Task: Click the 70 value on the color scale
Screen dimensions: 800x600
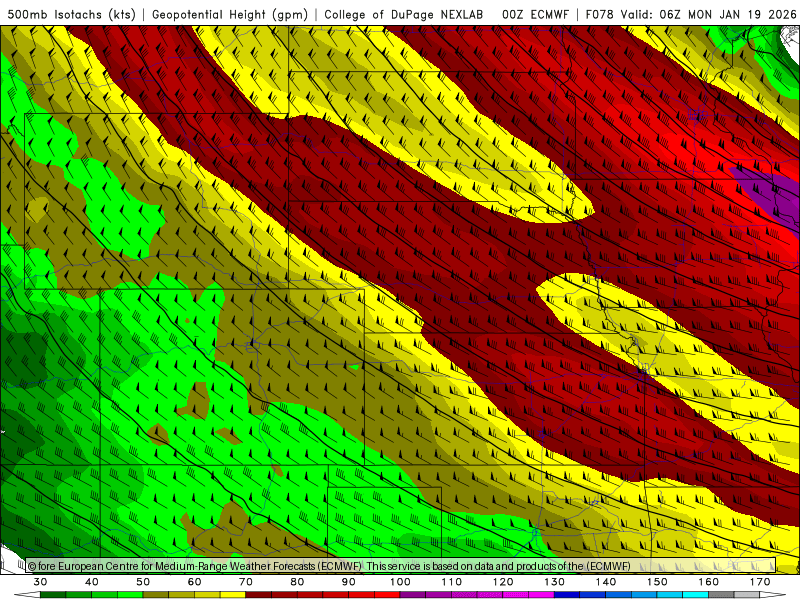Action: pyautogui.click(x=246, y=582)
